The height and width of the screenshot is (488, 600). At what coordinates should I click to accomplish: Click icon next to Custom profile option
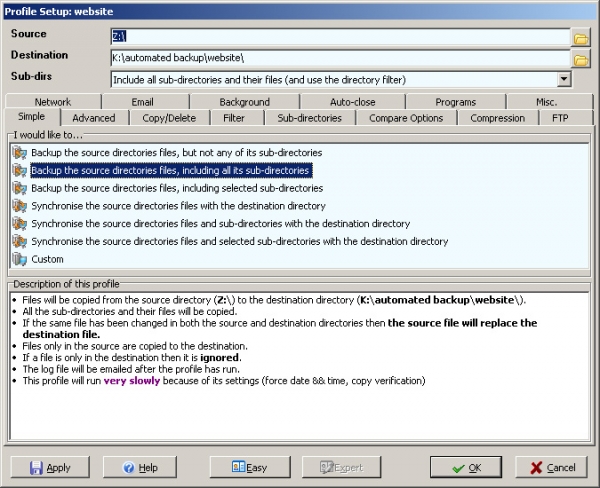(x=19, y=259)
